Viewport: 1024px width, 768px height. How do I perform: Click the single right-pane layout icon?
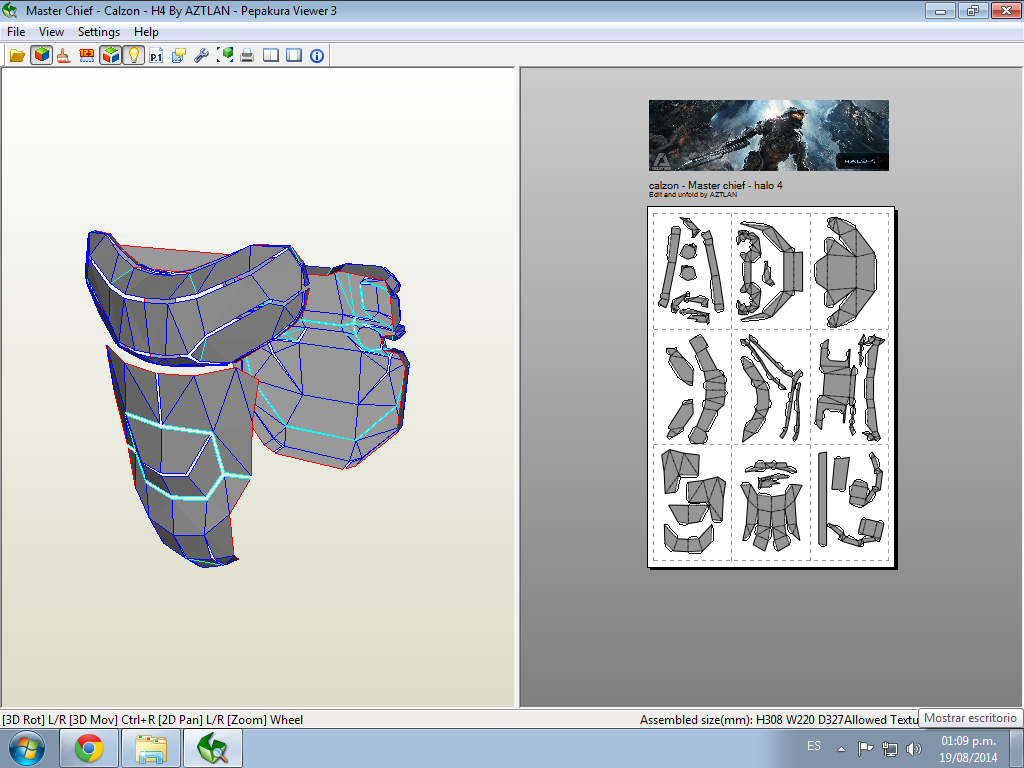[294, 56]
